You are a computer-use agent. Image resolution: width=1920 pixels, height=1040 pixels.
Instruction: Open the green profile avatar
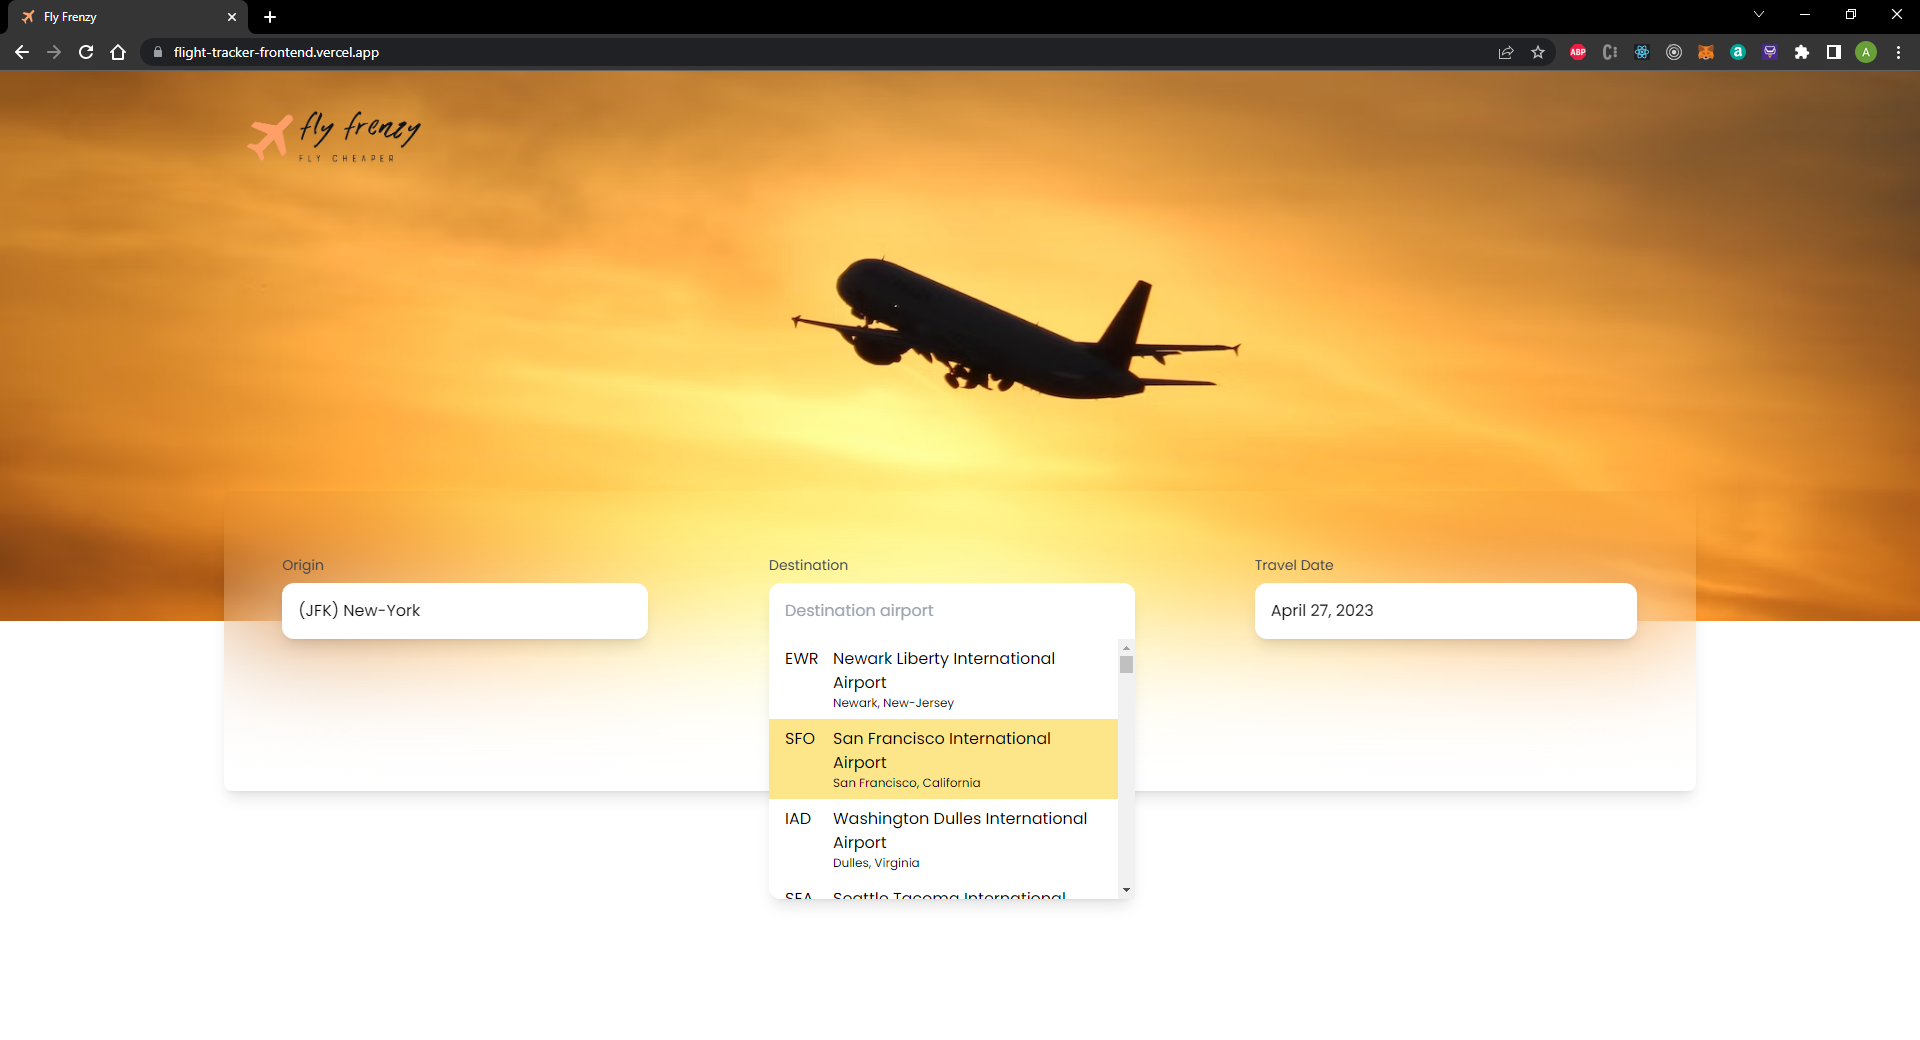(1866, 52)
